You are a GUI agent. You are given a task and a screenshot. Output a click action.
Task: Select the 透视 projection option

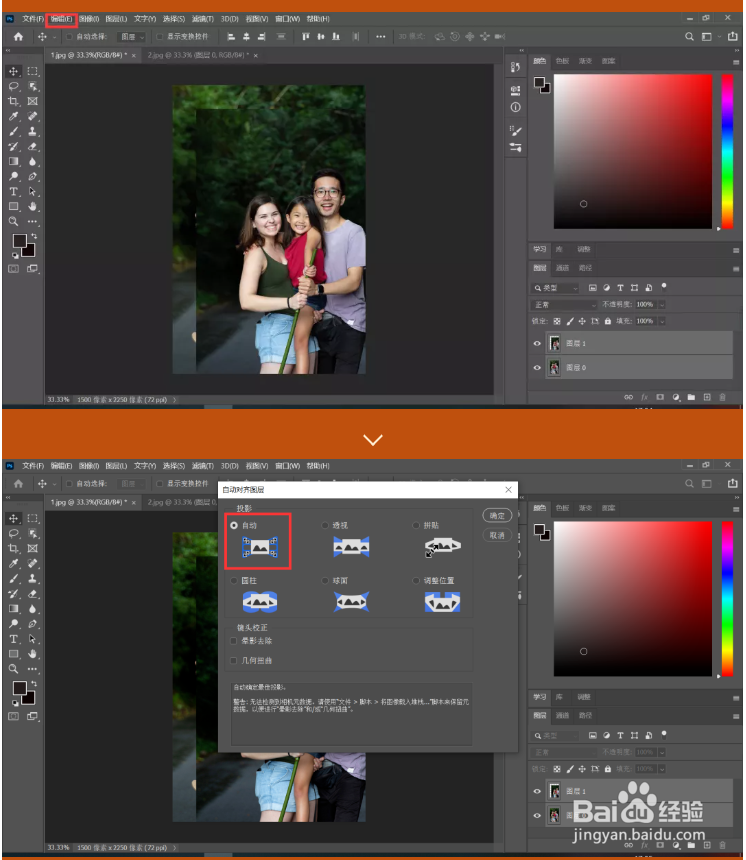325,525
